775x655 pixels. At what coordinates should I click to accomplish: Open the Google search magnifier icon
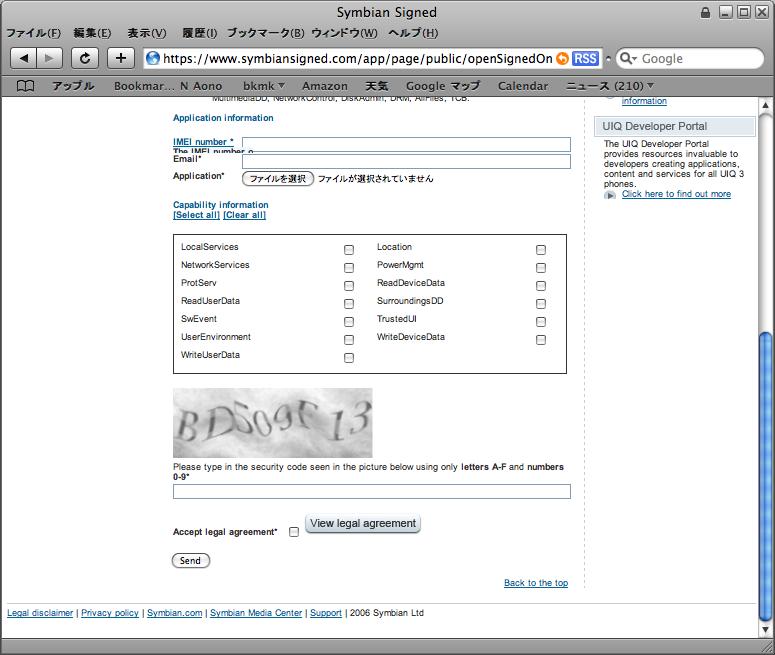(x=627, y=58)
